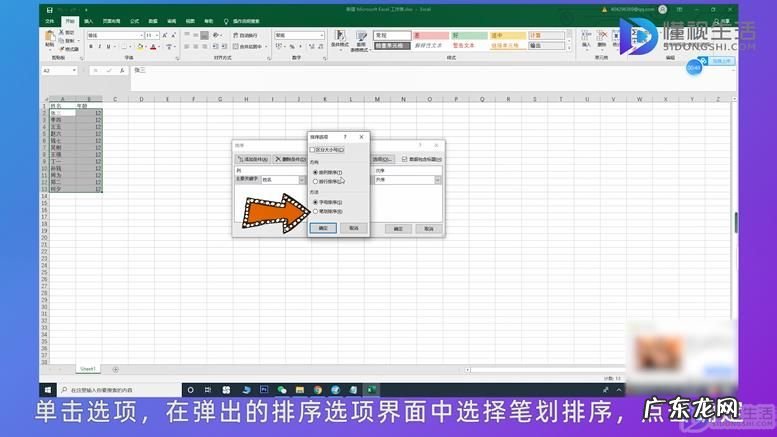
Task: Toggle Bold formatting
Action: [x=91, y=47]
